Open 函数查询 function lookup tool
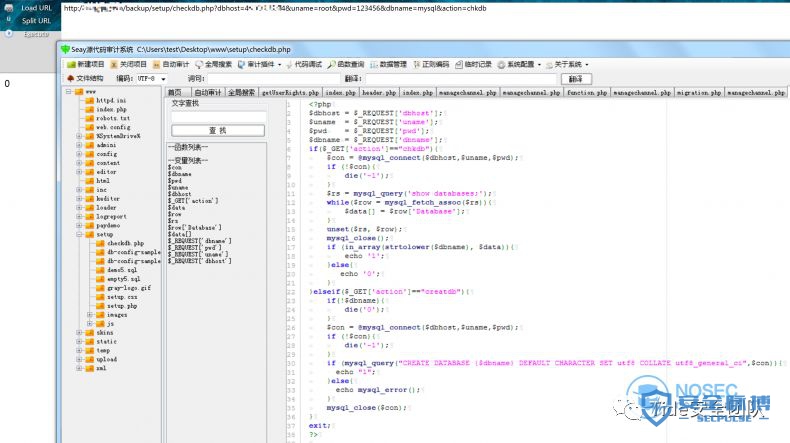The image size is (790, 443). (346, 65)
